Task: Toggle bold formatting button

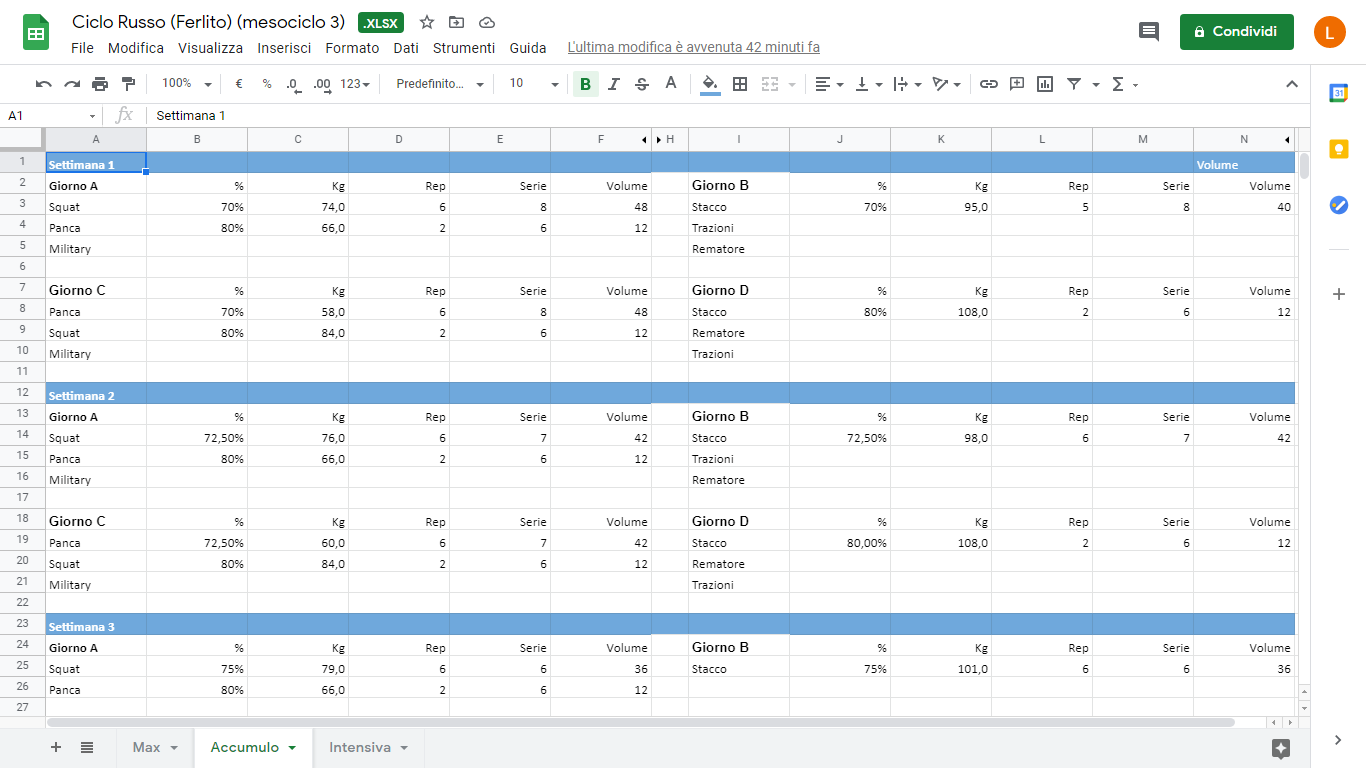Action: (585, 84)
